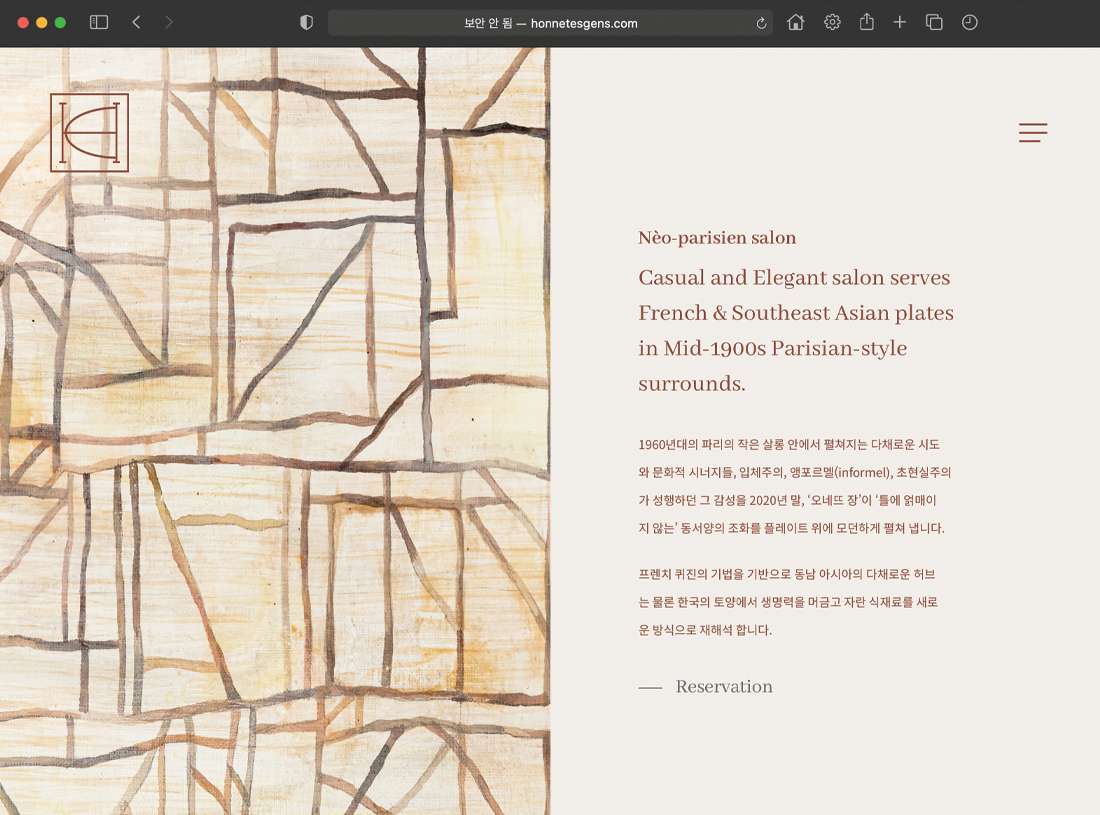Click the Nèo-parisien salon heading

(717, 238)
